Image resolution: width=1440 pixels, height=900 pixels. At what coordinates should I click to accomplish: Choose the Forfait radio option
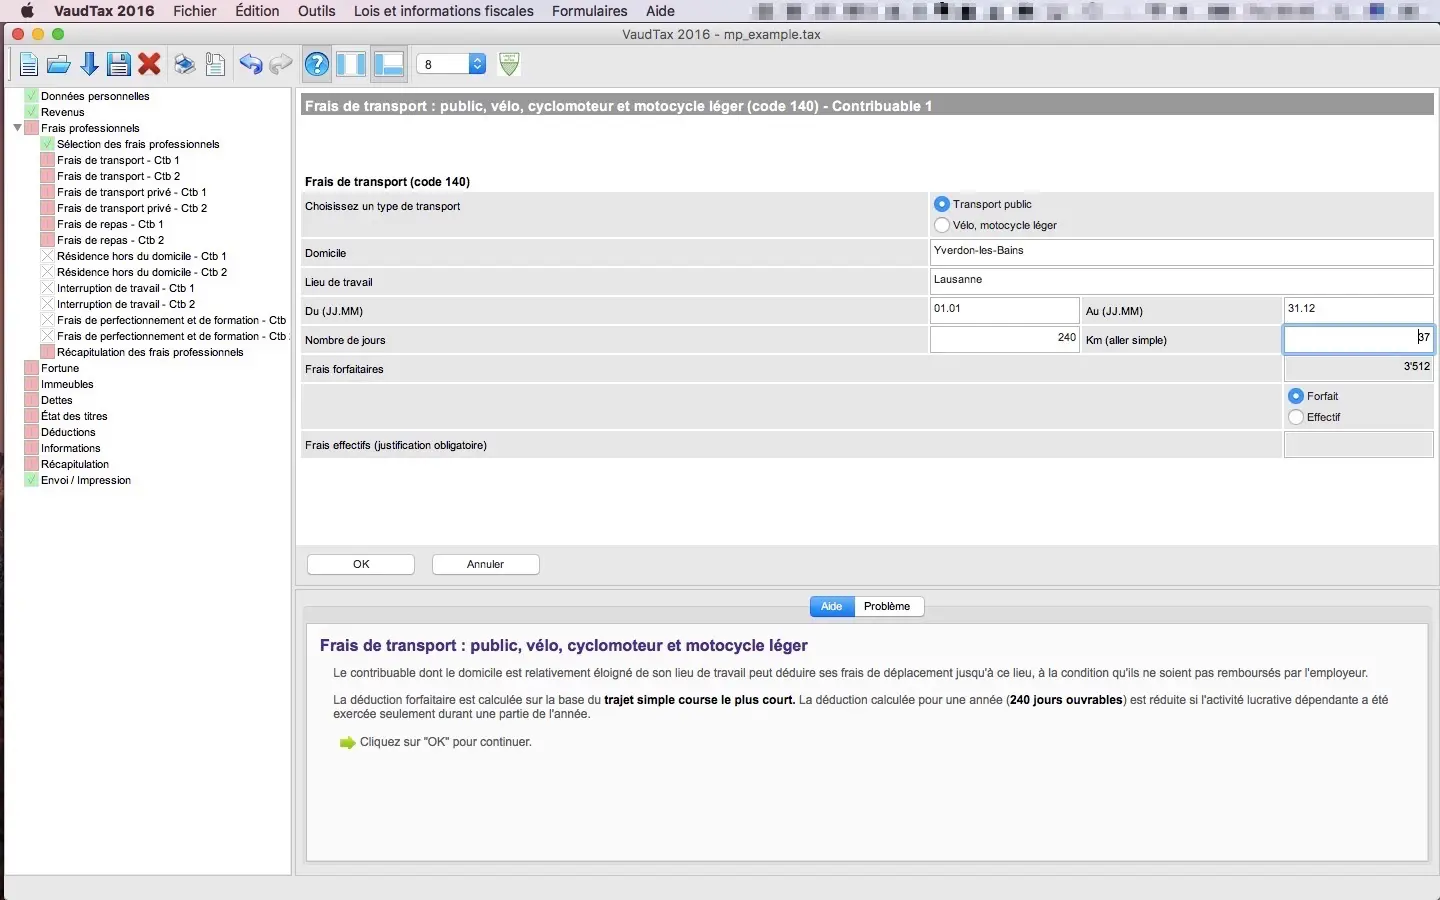[1296, 396]
